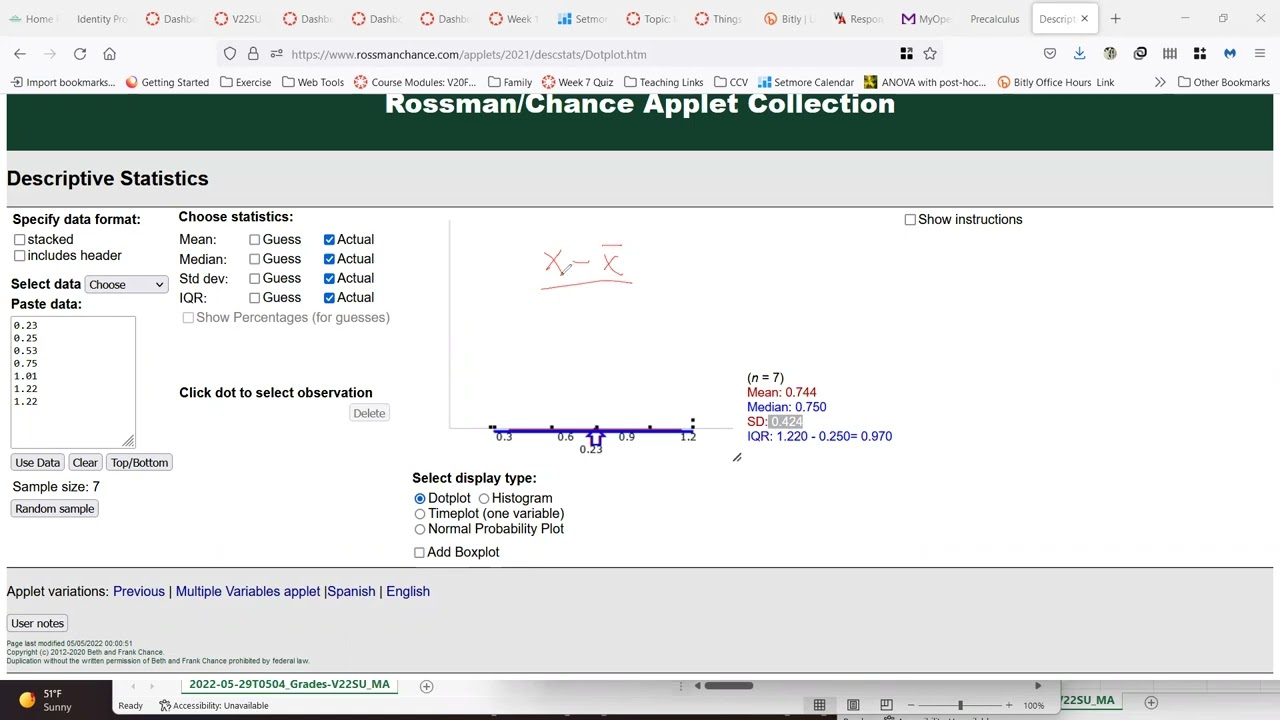Tick the IQR Guess checkbox
1280x720 pixels.
click(254, 298)
